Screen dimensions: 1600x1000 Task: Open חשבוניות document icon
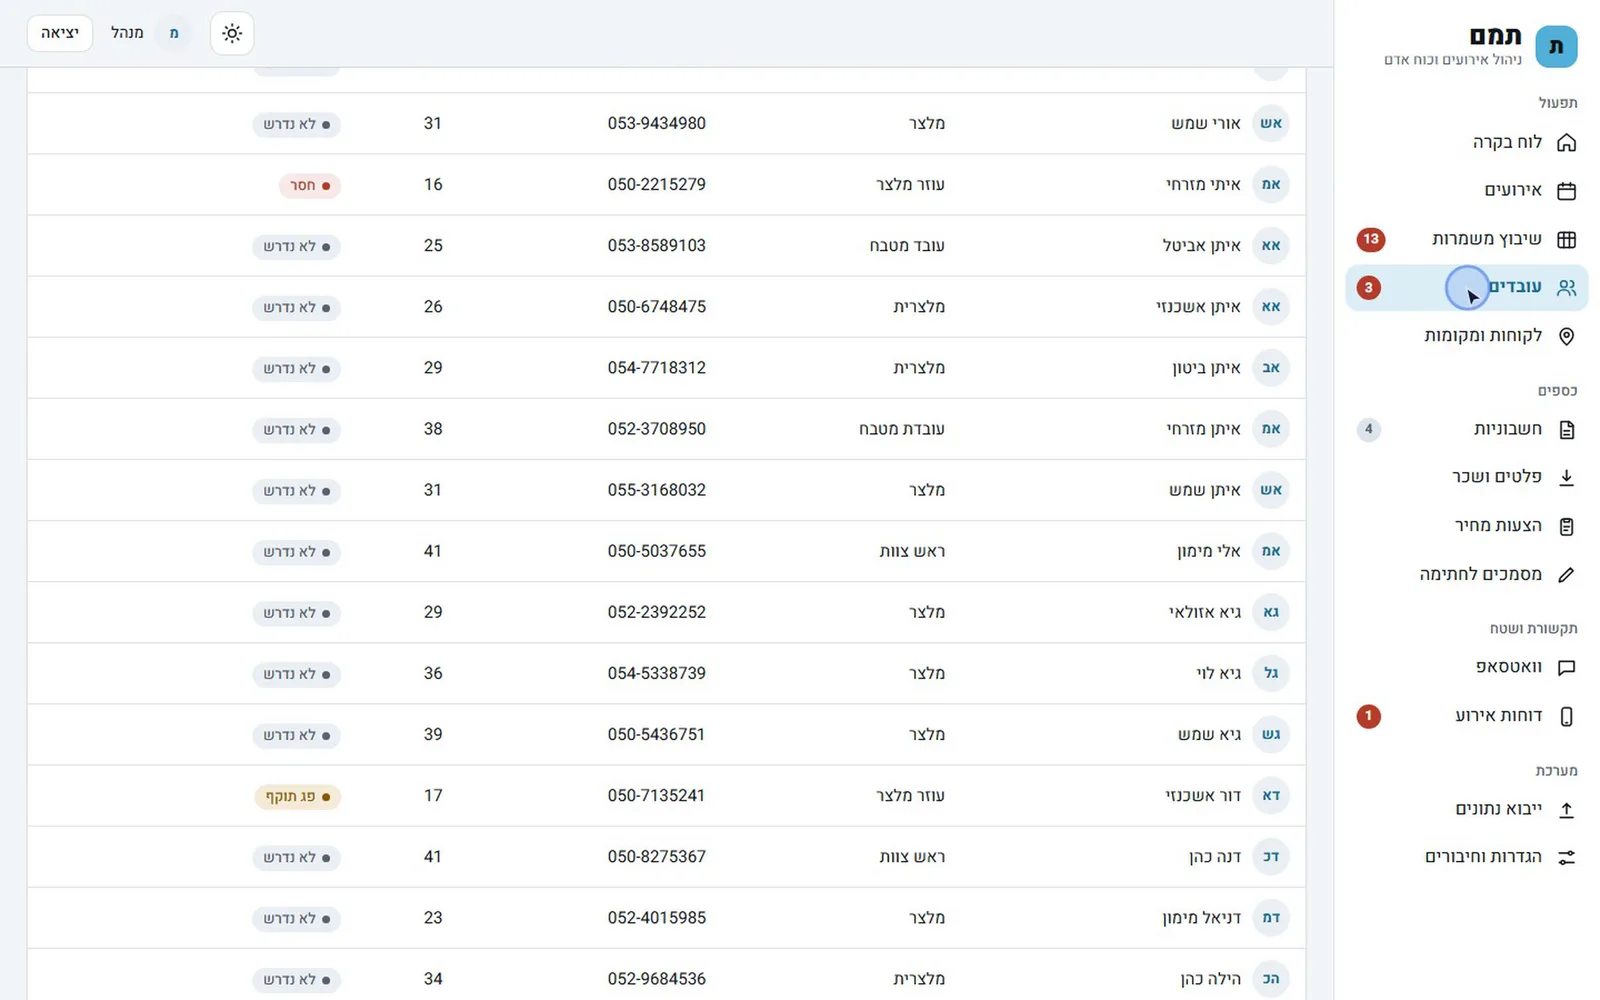1567,429
